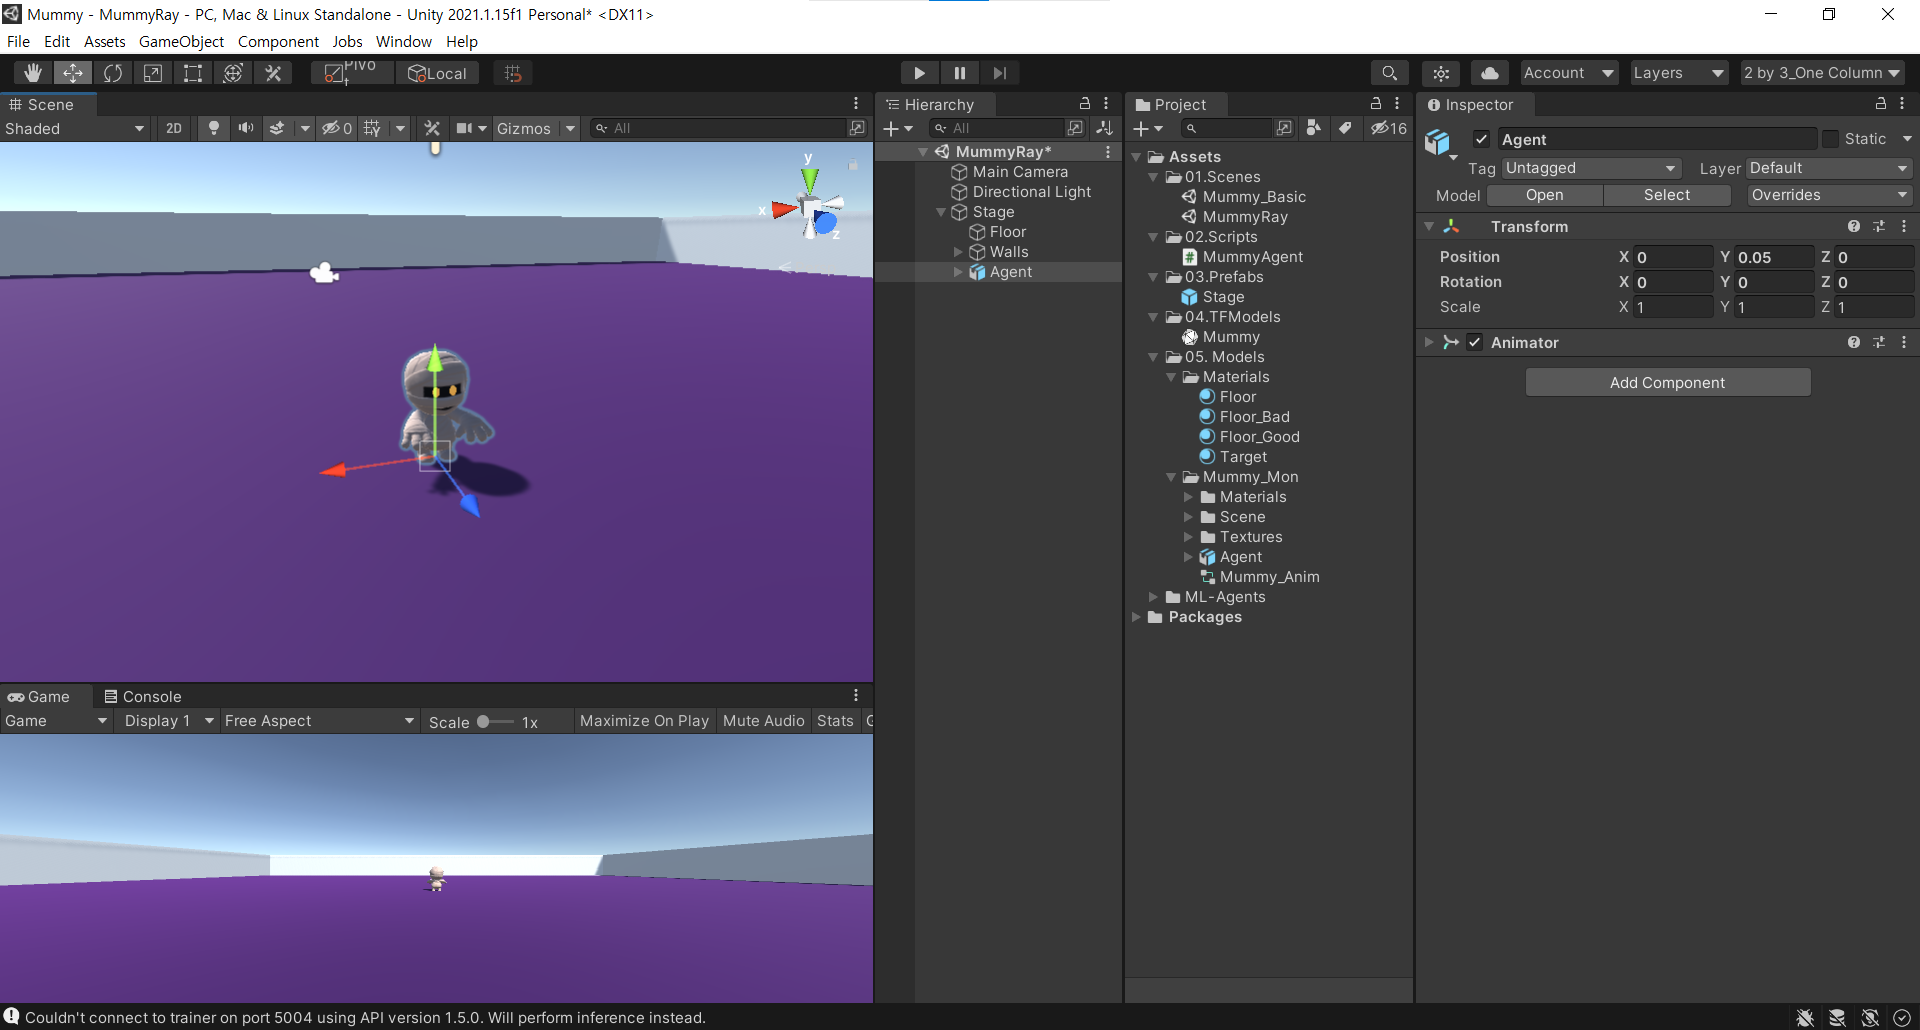This screenshot has height=1030, width=1920.
Task: Open the Component menu
Action: coord(278,41)
